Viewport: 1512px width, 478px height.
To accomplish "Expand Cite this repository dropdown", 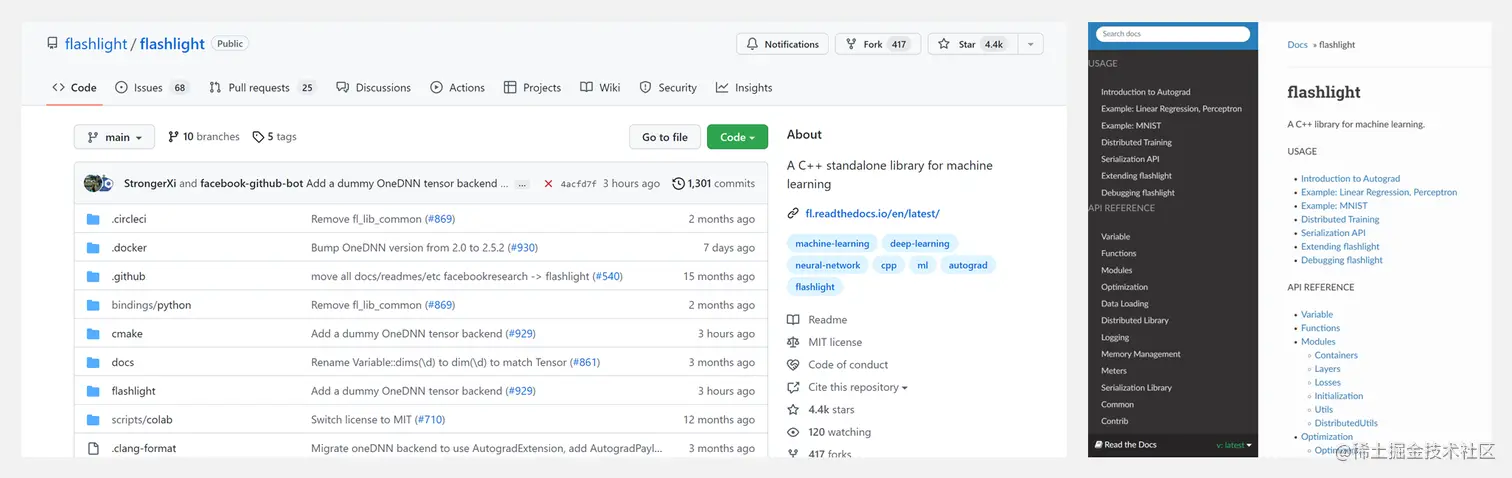I will pos(858,387).
